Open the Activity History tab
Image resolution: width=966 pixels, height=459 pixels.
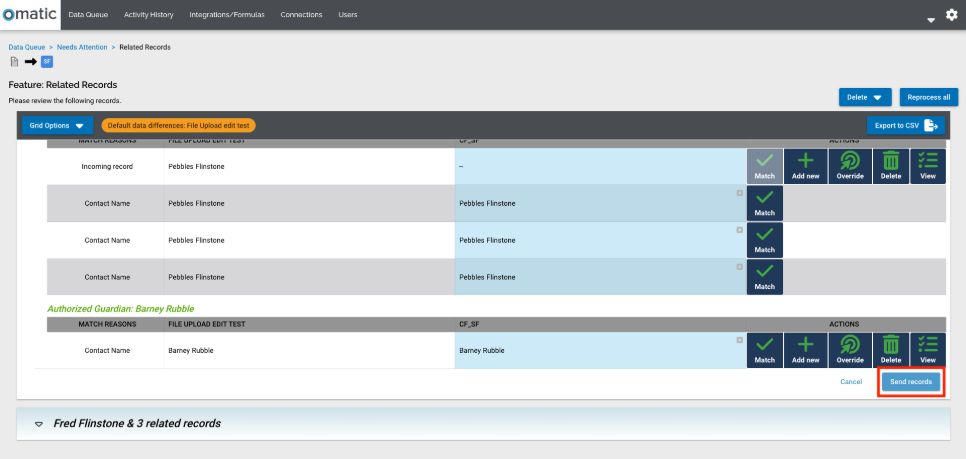(x=148, y=15)
